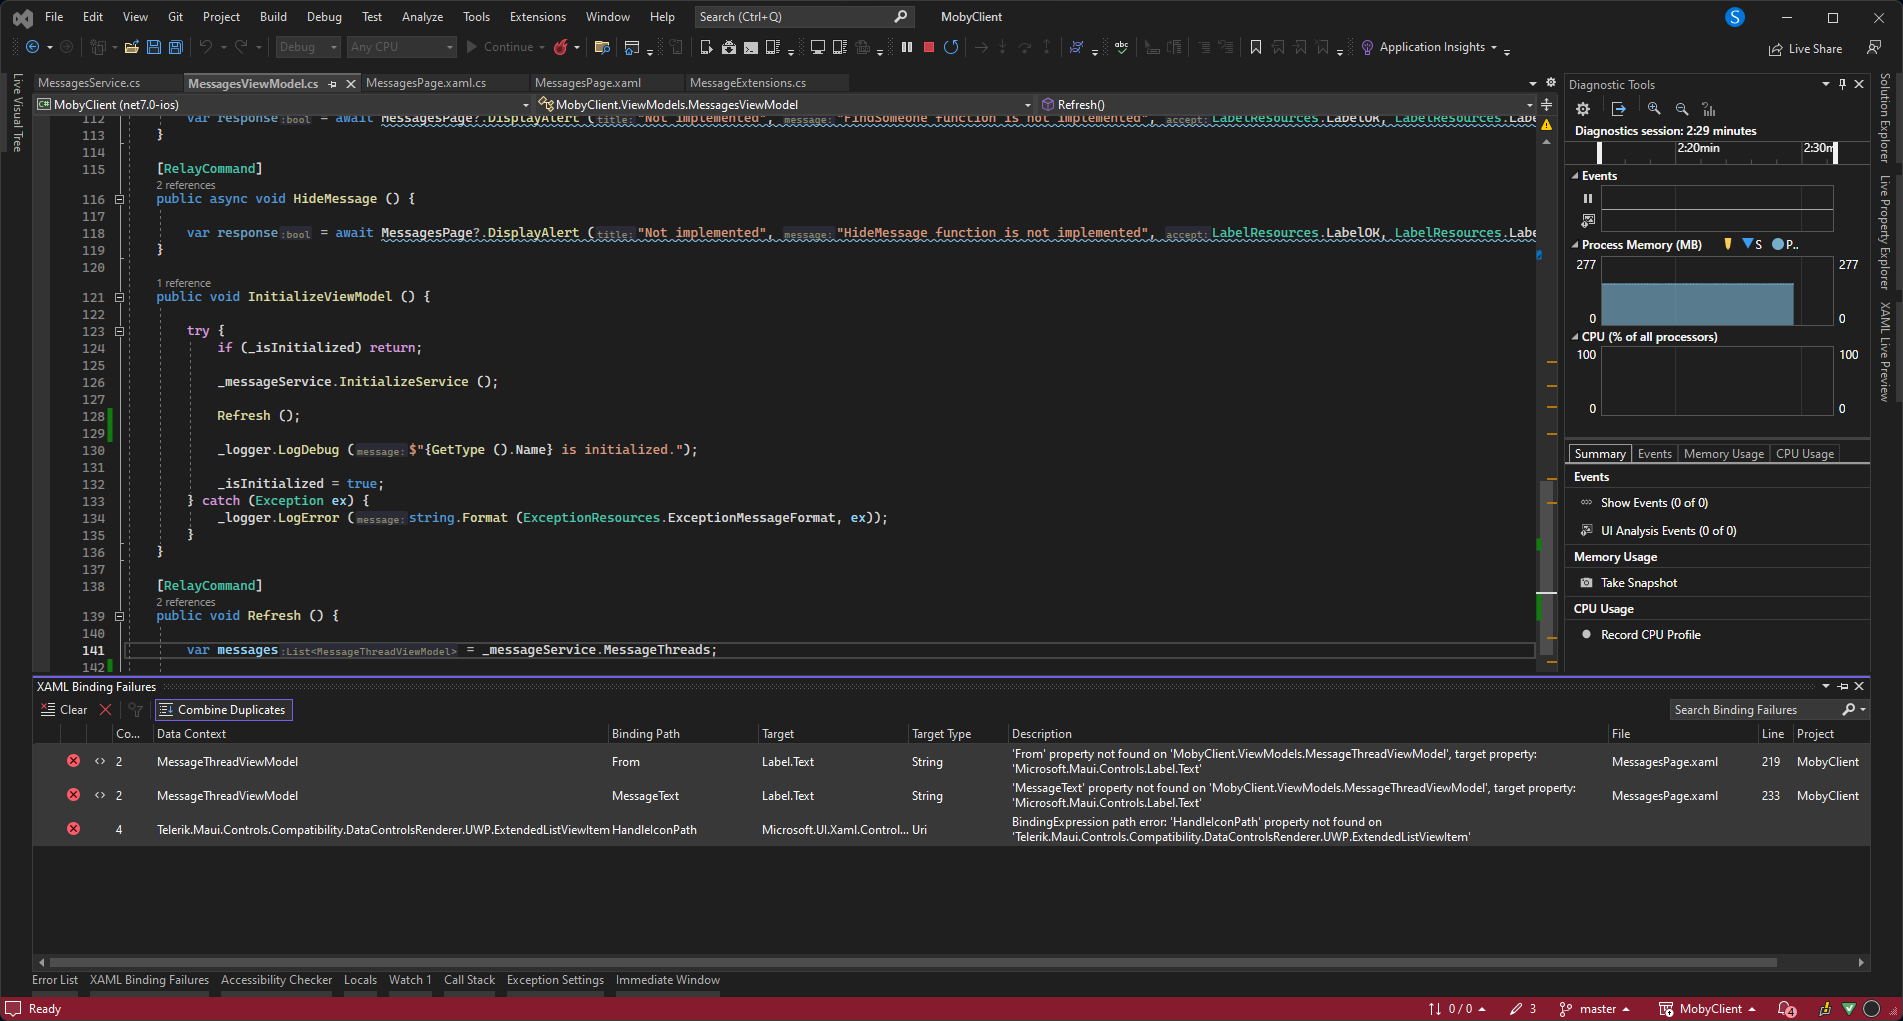
Task: Open Diagnostic Tools settings gear
Action: coord(1582,109)
